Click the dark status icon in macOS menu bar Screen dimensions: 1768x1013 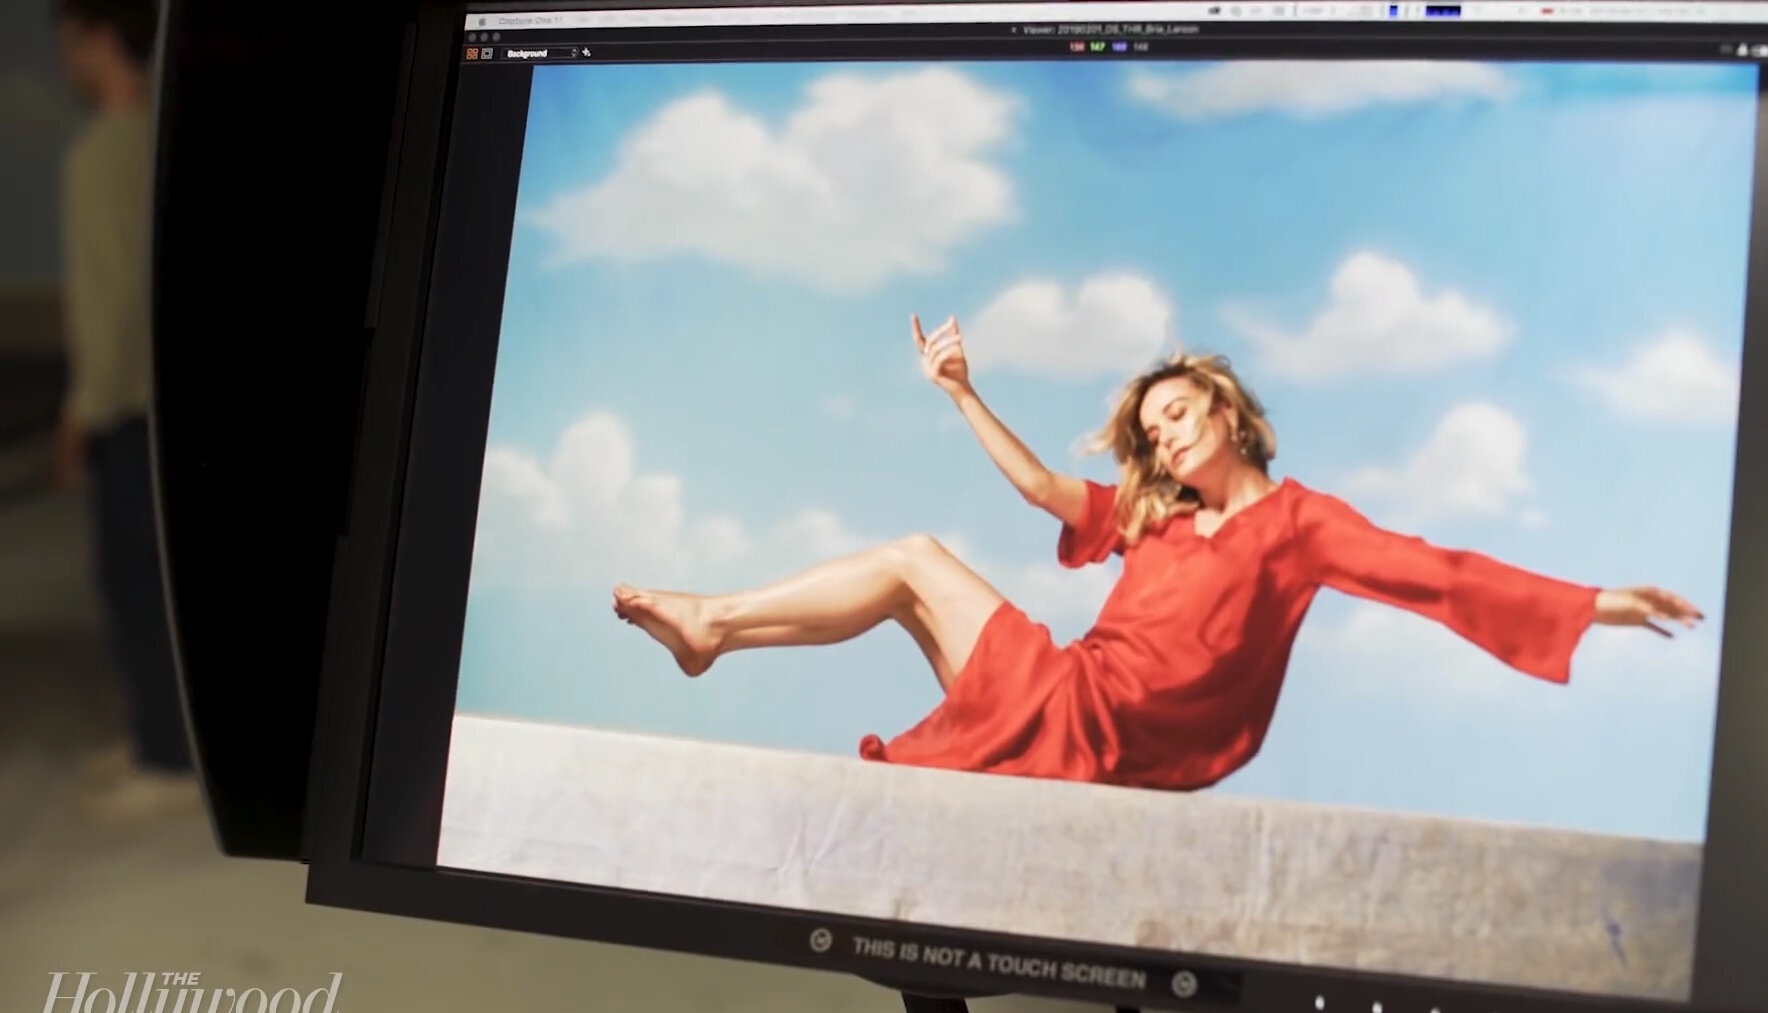click(x=1214, y=11)
